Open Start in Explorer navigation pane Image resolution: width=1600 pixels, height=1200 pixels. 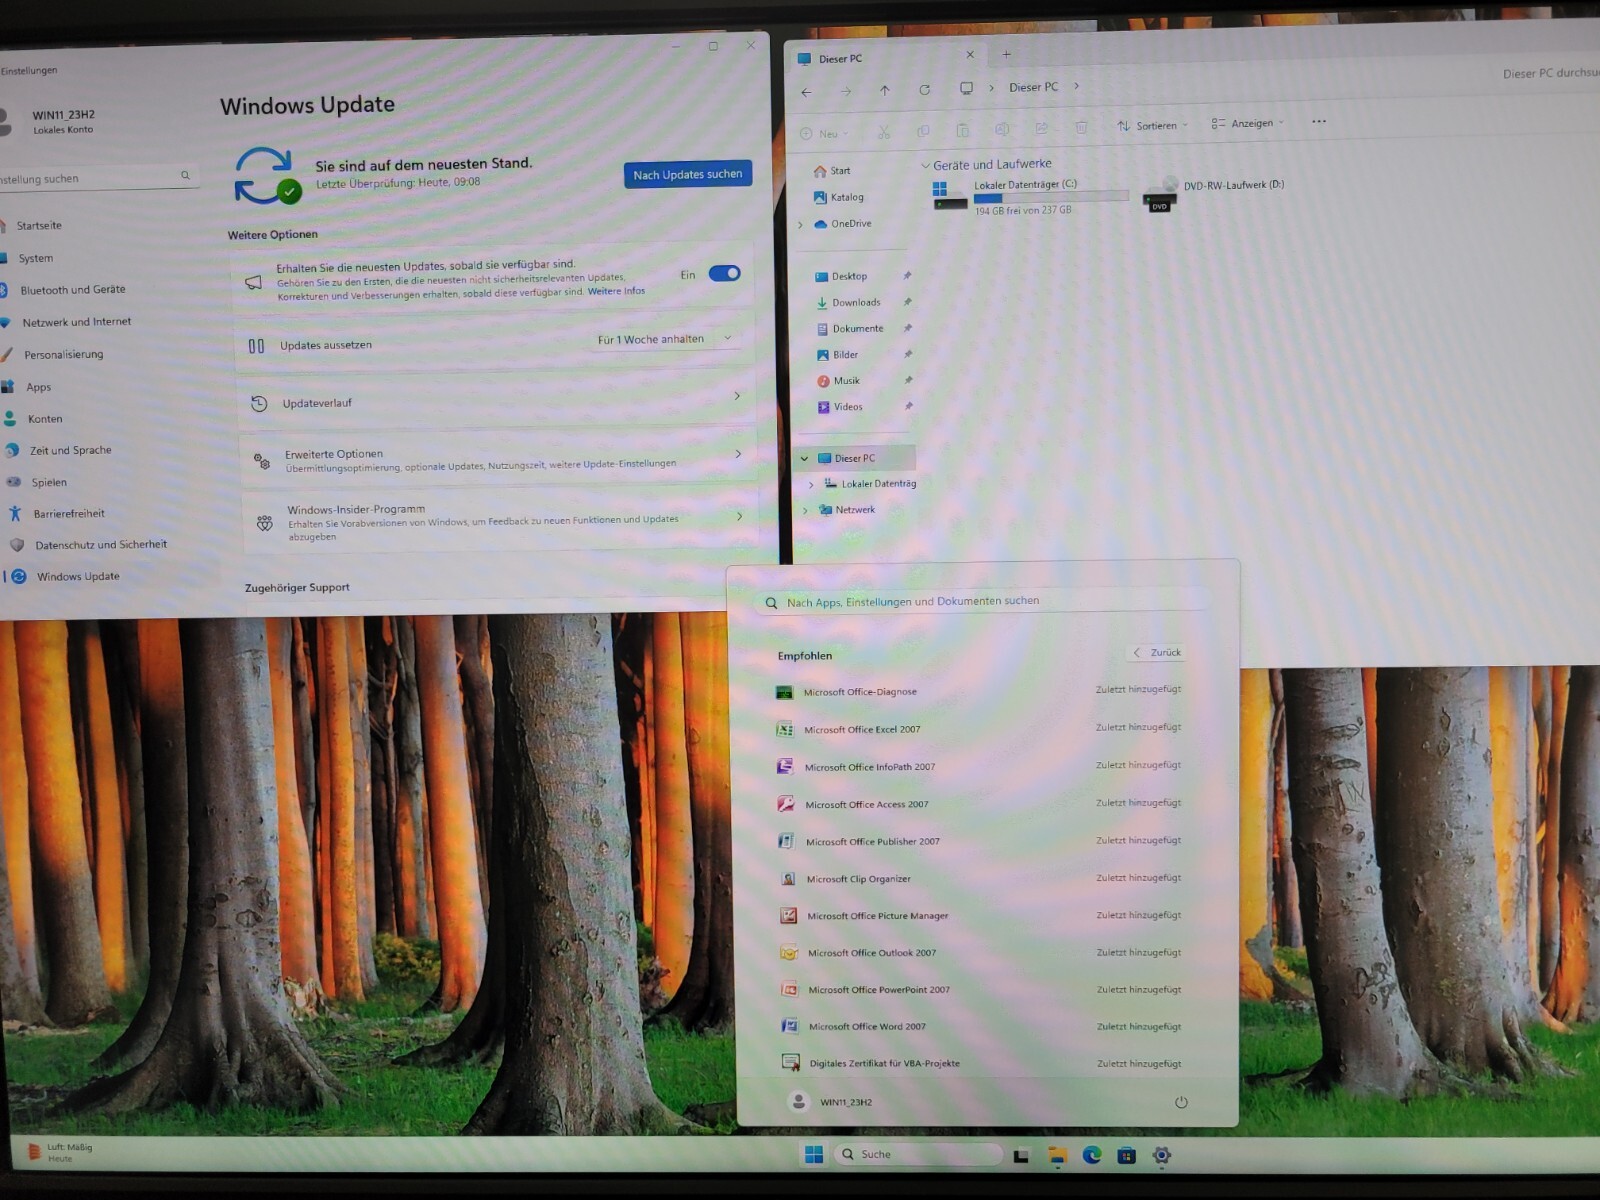point(840,171)
